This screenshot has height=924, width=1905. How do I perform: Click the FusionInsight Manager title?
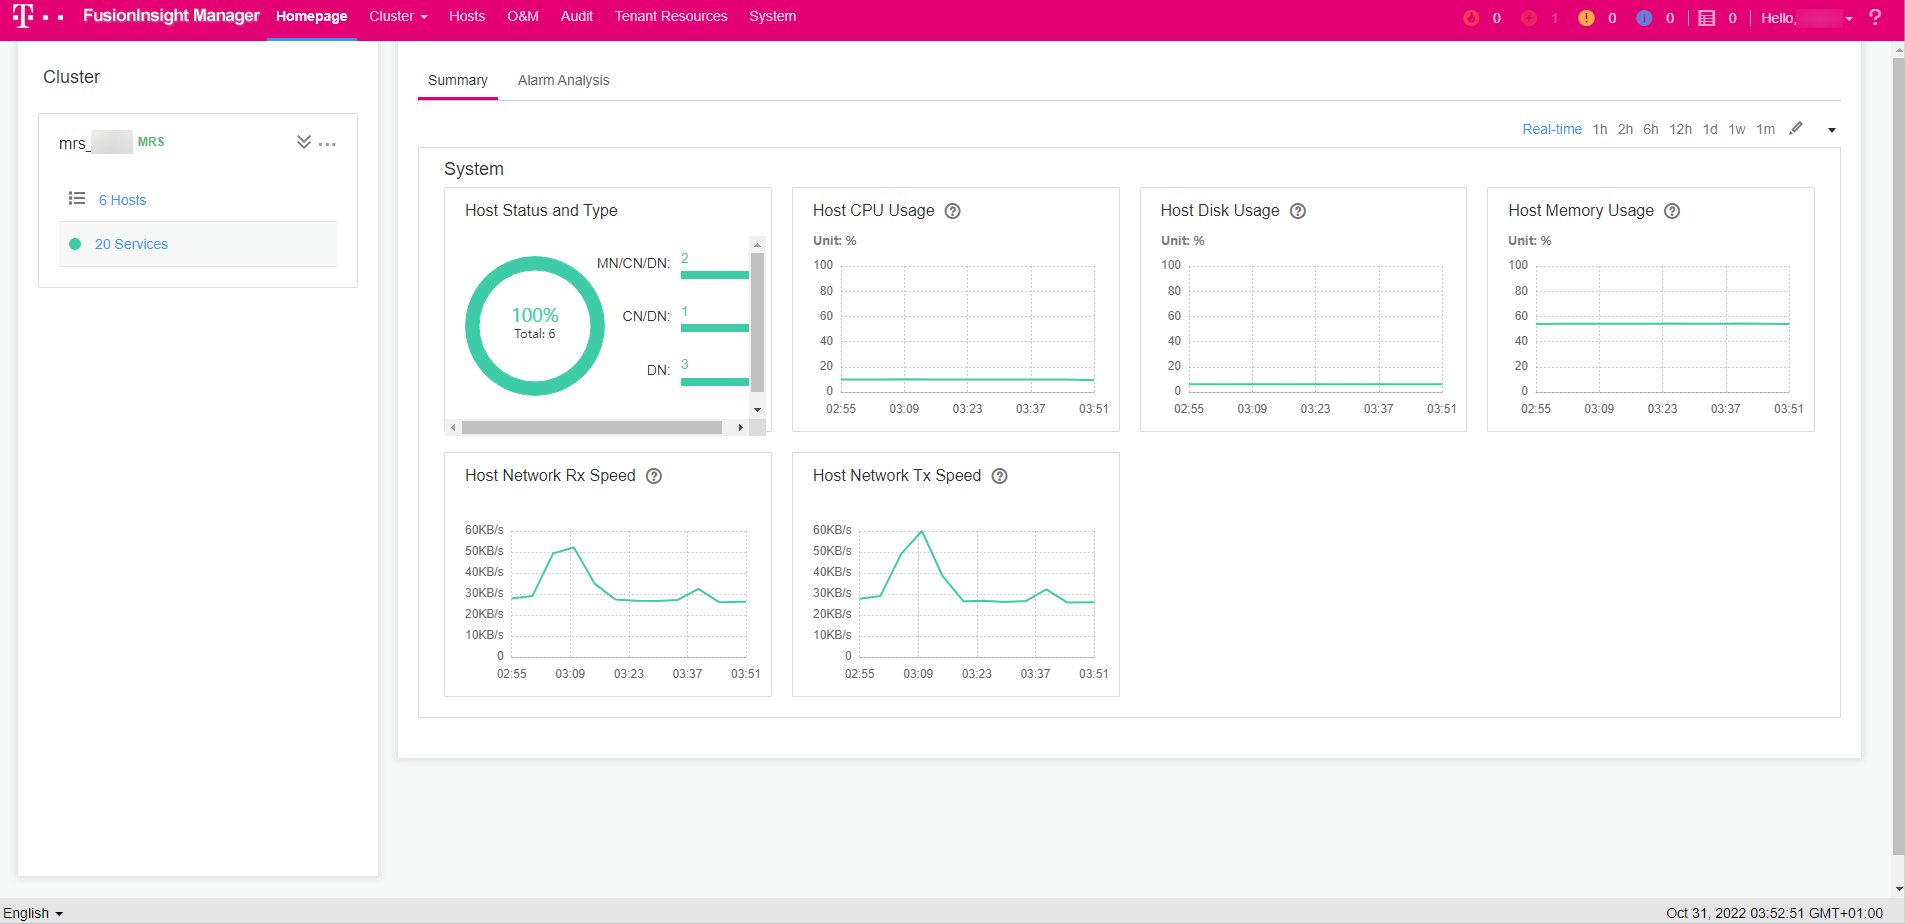tap(171, 16)
